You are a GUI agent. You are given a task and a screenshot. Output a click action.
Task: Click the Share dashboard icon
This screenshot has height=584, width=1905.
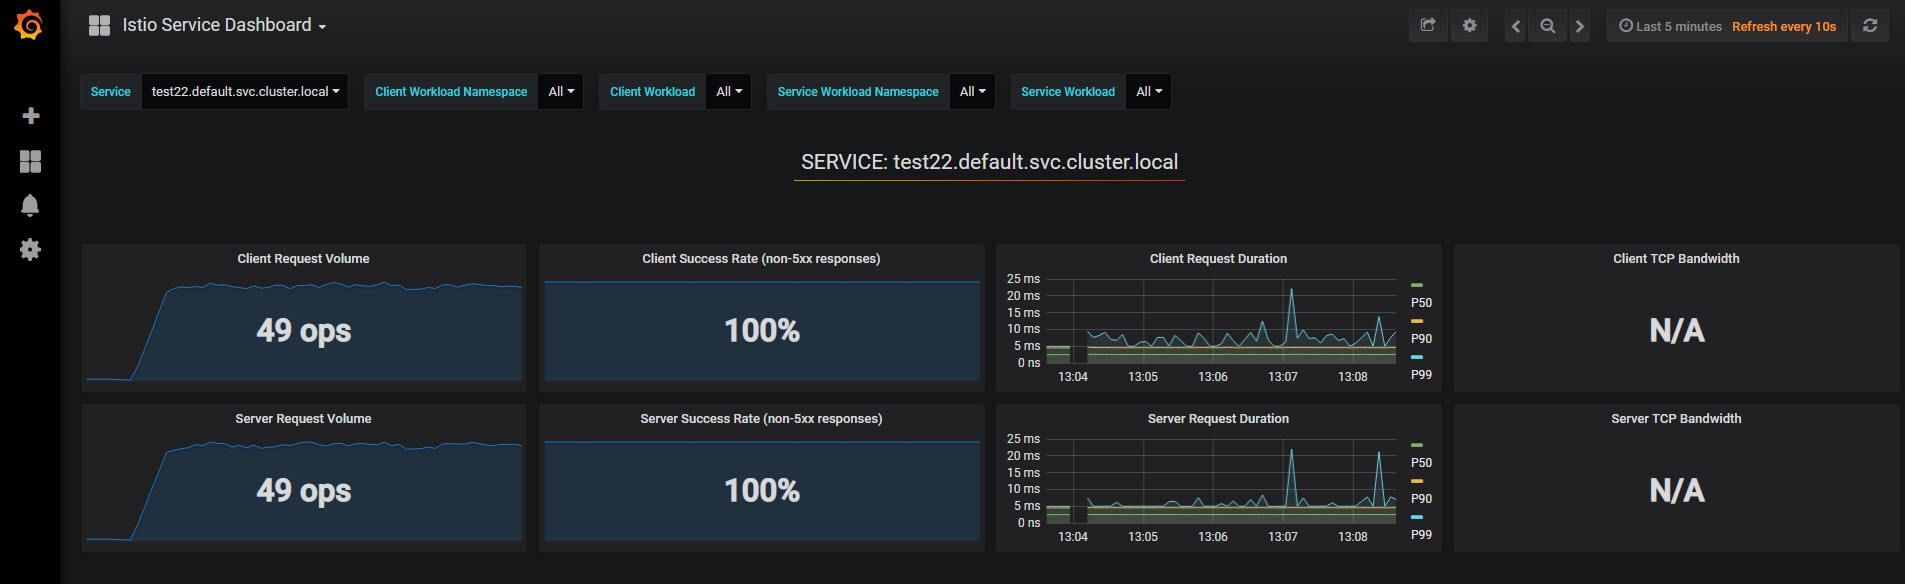click(1428, 26)
